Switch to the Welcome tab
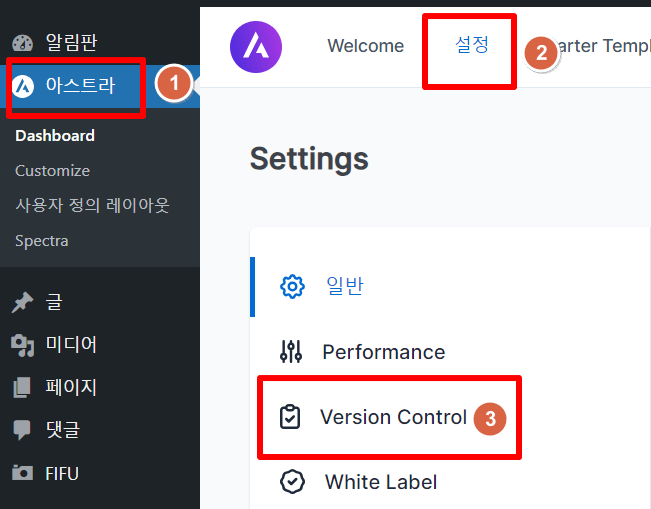The height and width of the screenshot is (509, 651). click(365, 46)
